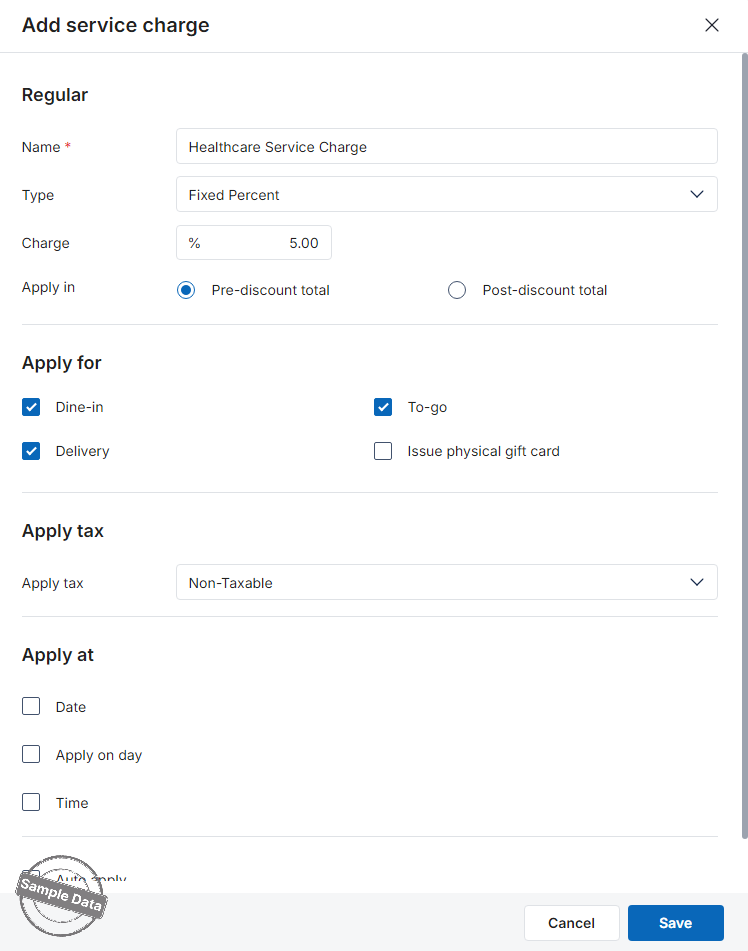The height and width of the screenshot is (951, 748).
Task: Check the Apply on day option
Action: 32,755
